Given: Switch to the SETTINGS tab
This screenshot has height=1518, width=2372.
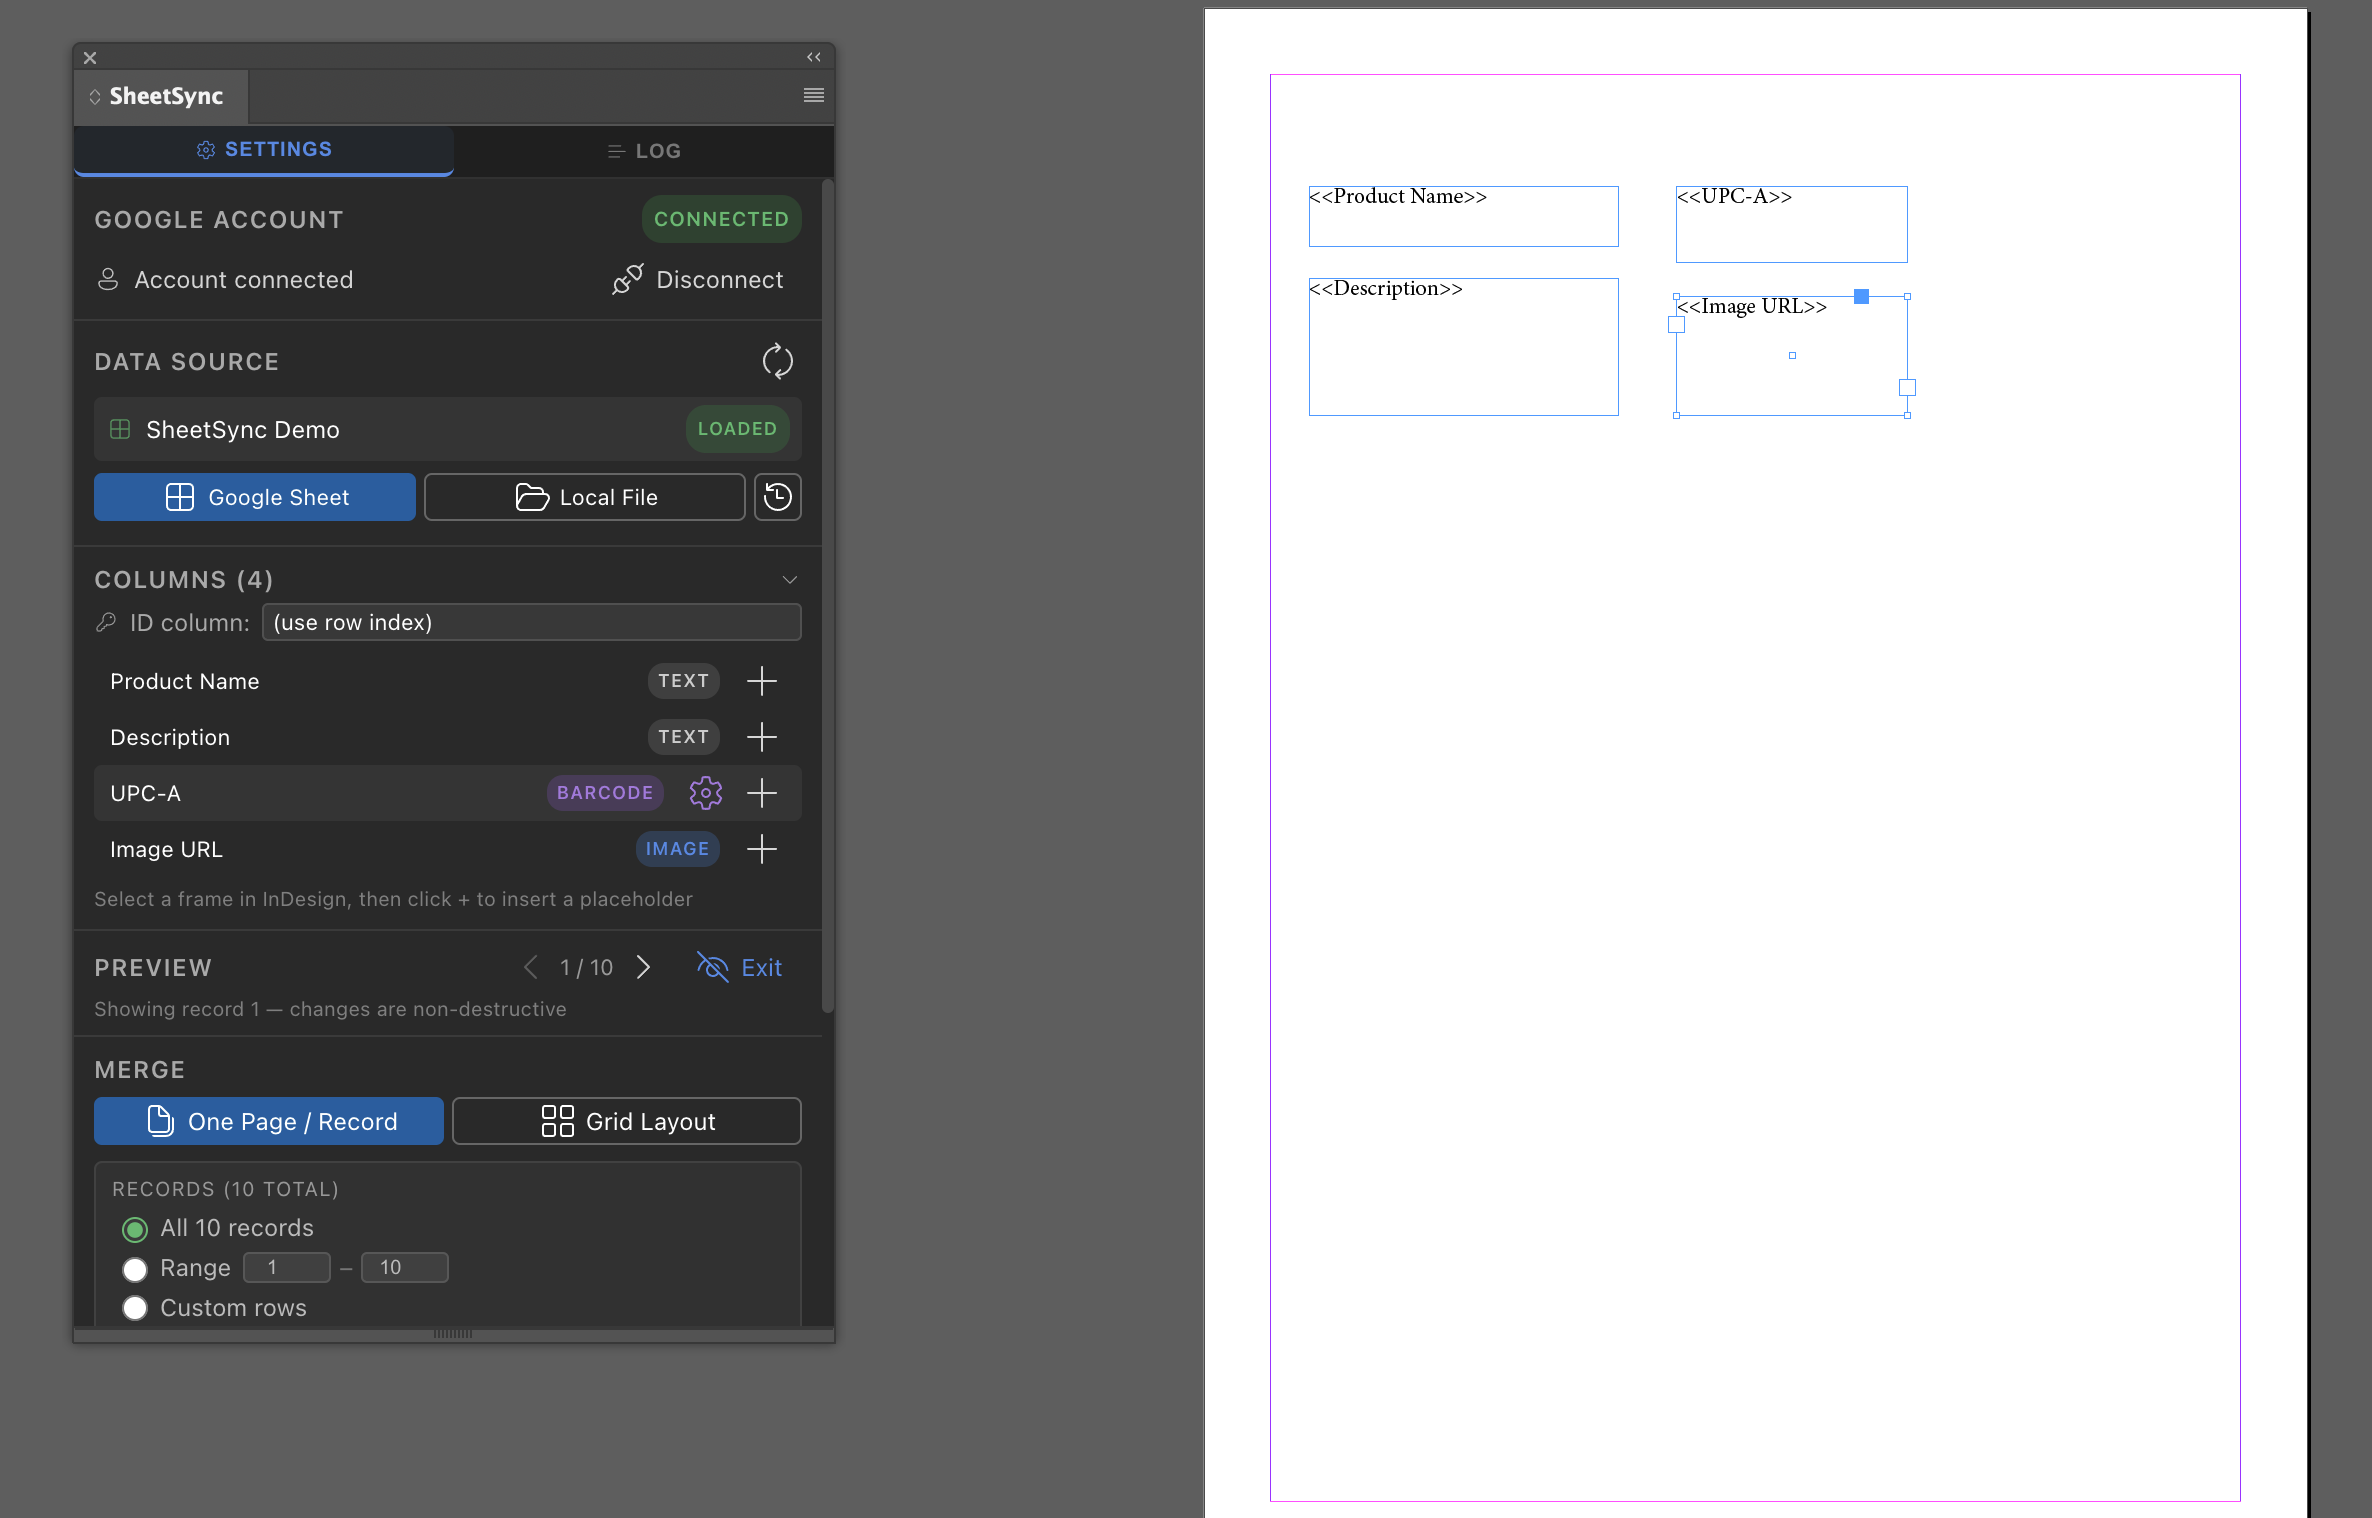Looking at the screenshot, I should [x=264, y=150].
